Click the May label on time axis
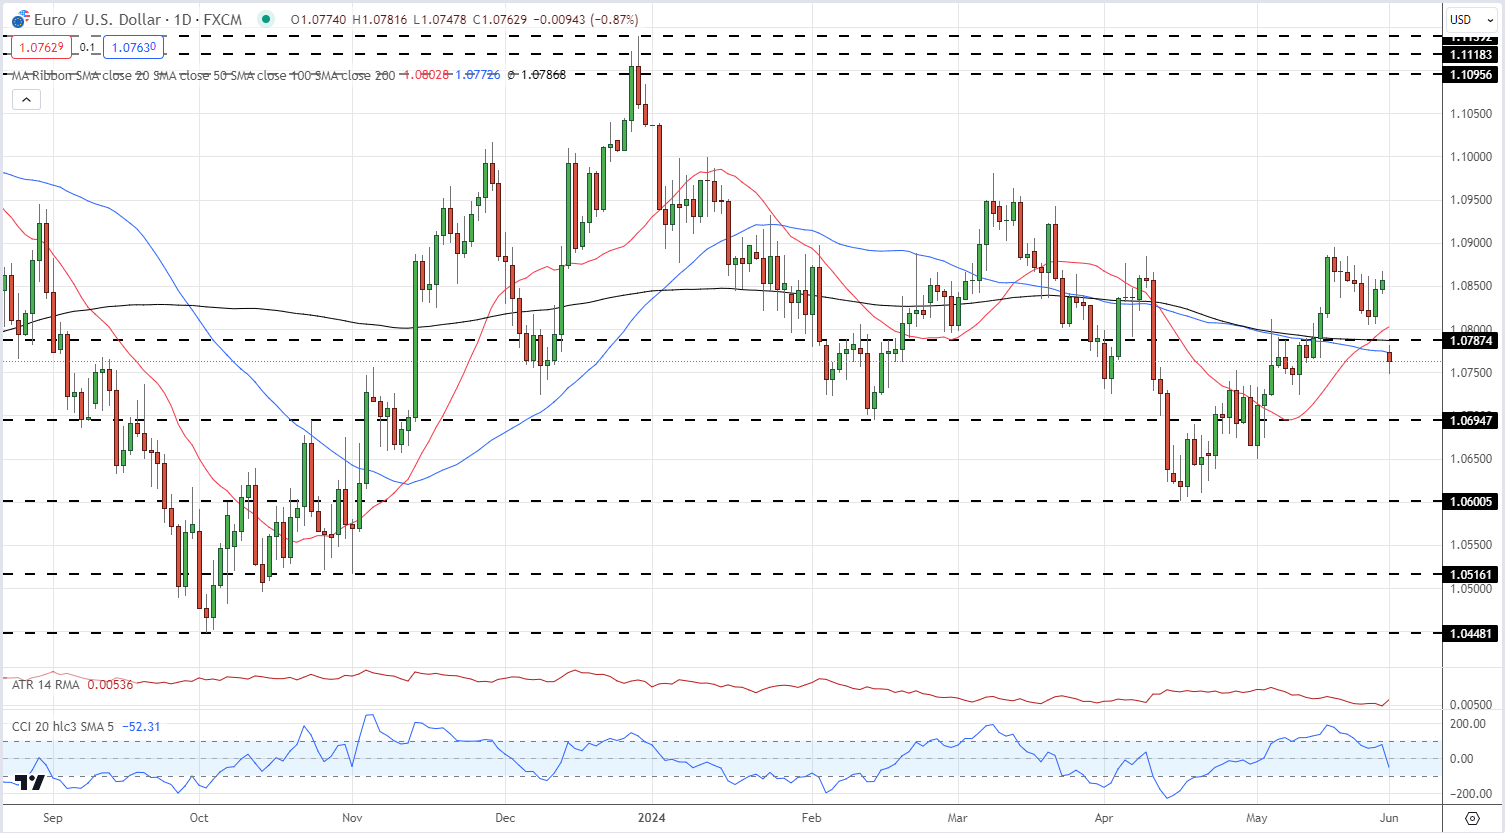This screenshot has height=833, width=1505. 1257,818
